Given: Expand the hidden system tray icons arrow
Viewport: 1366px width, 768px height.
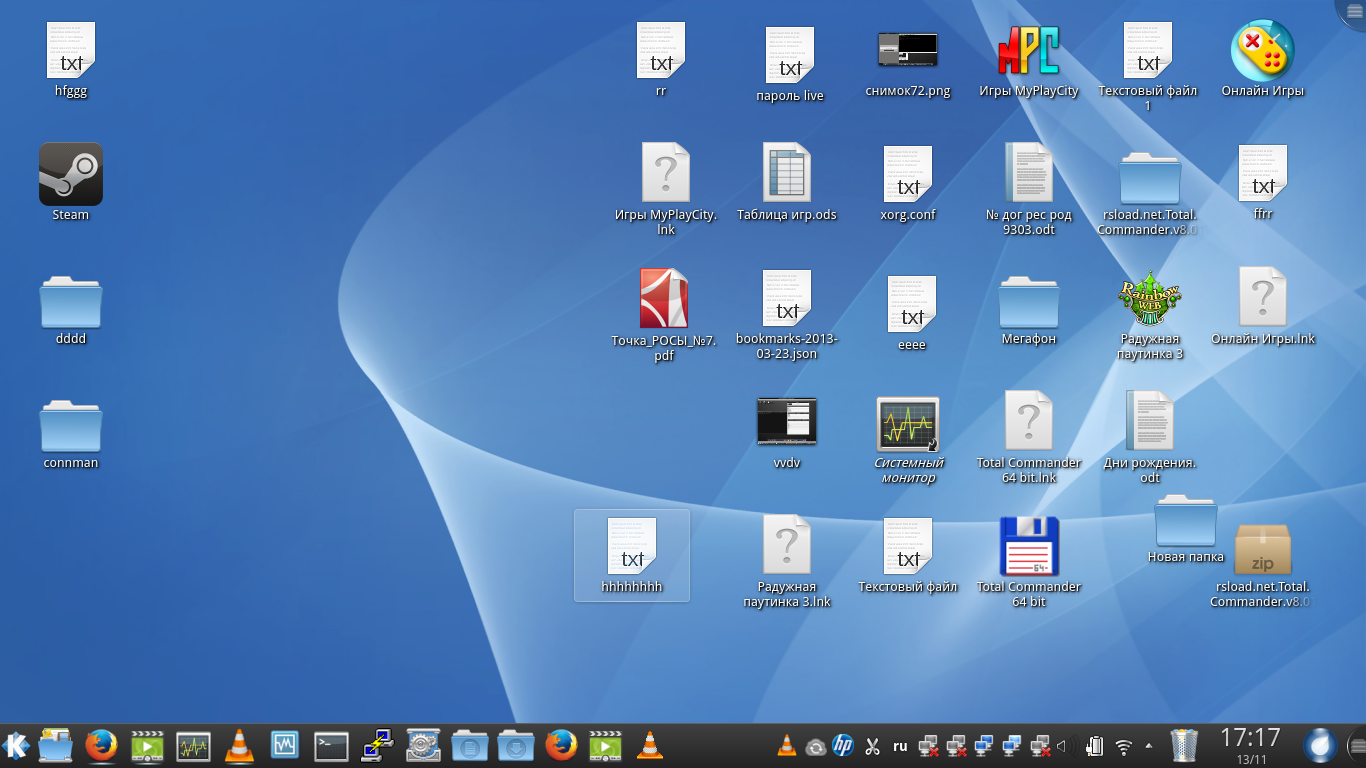Looking at the screenshot, I should [x=1148, y=746].
